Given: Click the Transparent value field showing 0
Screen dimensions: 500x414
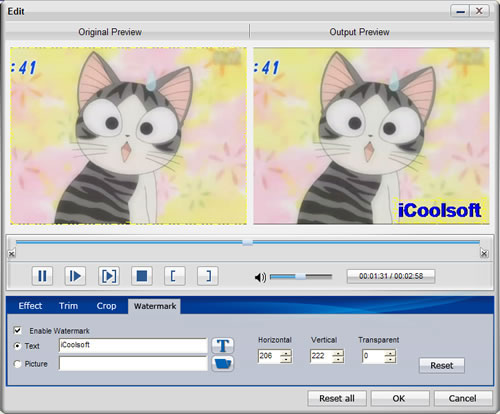Looking at the screenshot, I should 374,356.
